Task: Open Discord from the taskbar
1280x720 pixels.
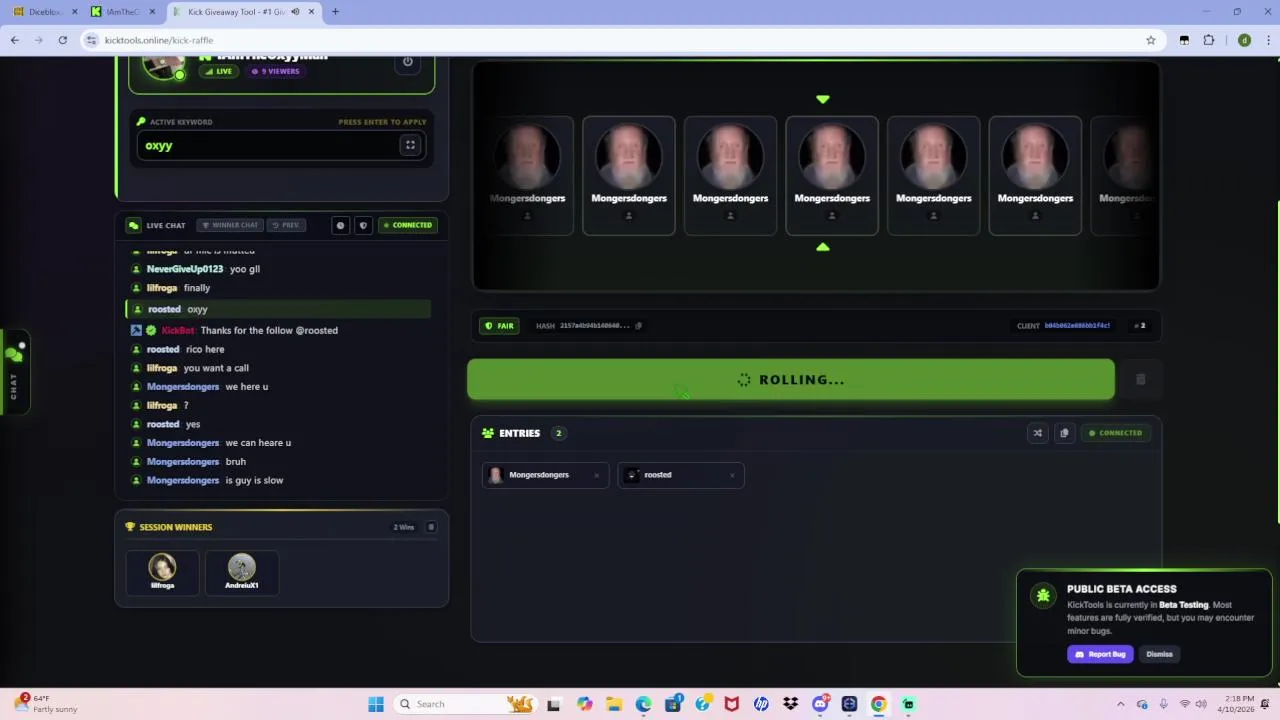Action: [820, 704]
